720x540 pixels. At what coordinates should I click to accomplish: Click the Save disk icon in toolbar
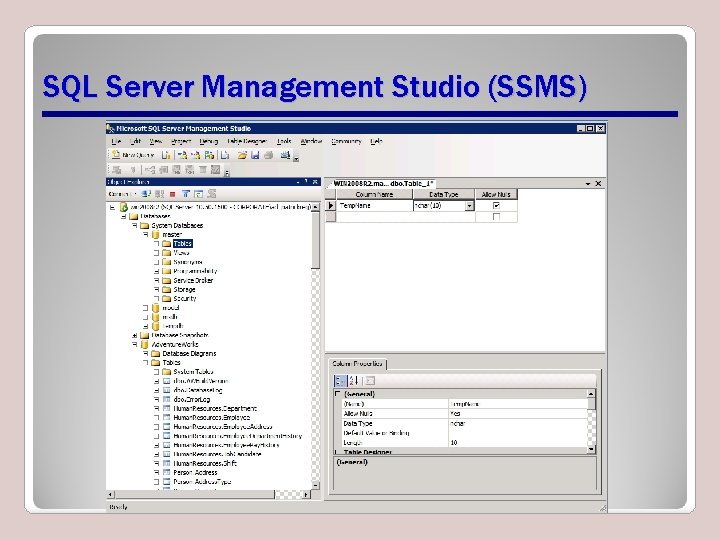(255, 155)
